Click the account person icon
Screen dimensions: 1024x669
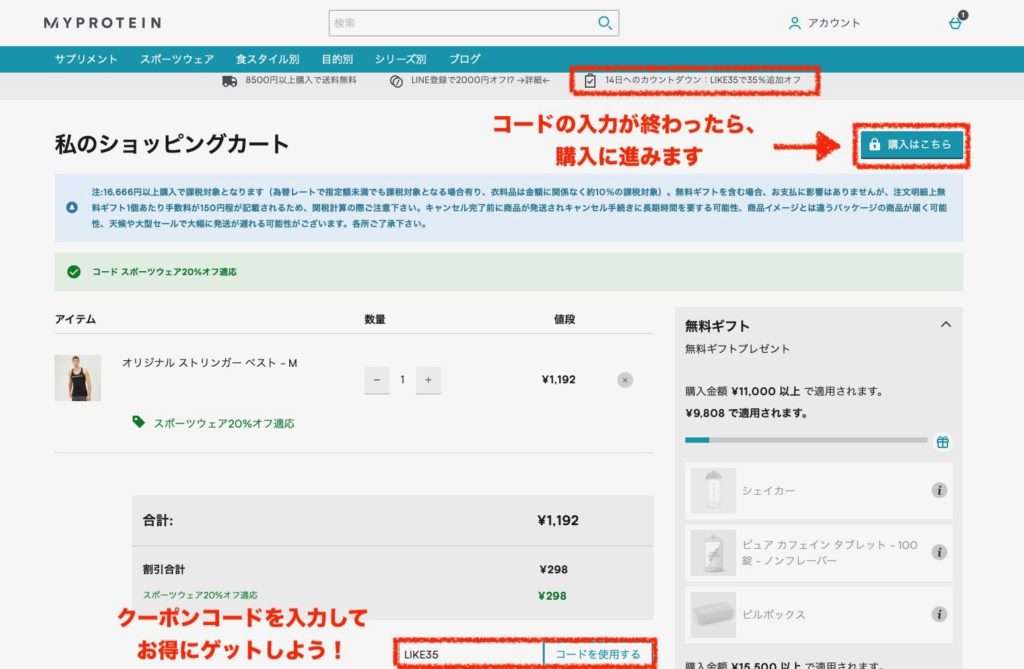795,23
